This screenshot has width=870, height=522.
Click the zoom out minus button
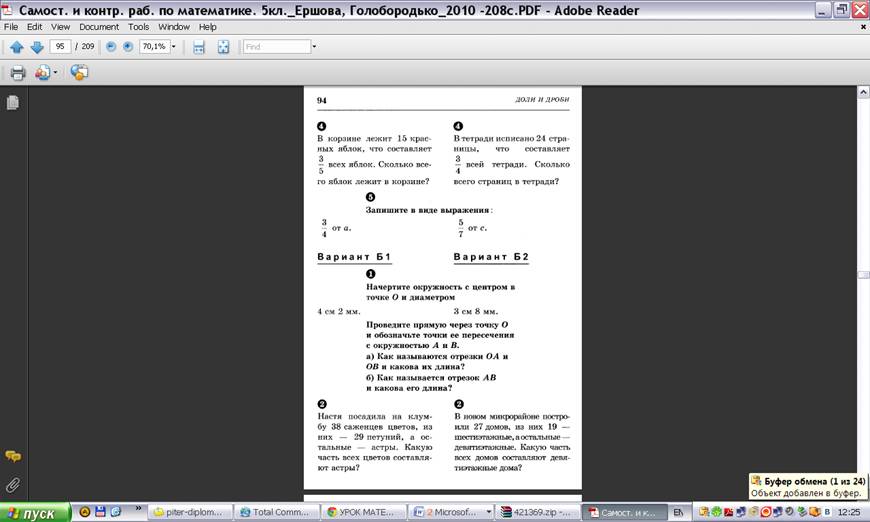pyautogui.click(x=111, y=47)
